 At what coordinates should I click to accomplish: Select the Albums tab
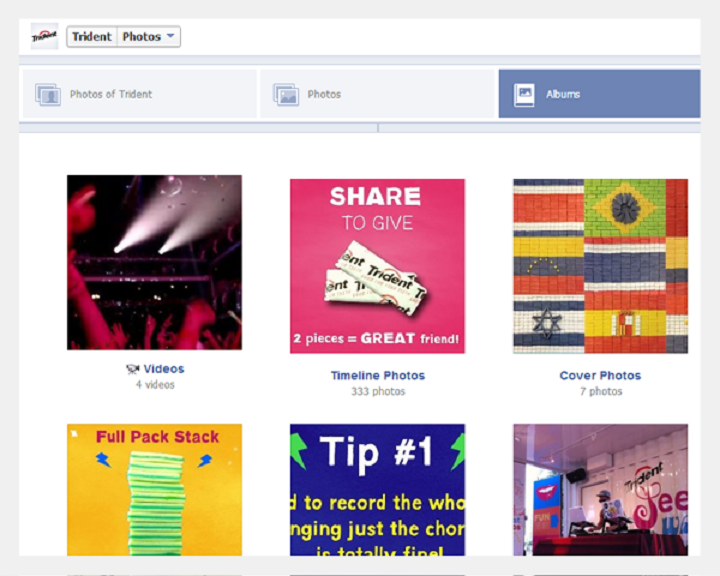pos(599,94)
